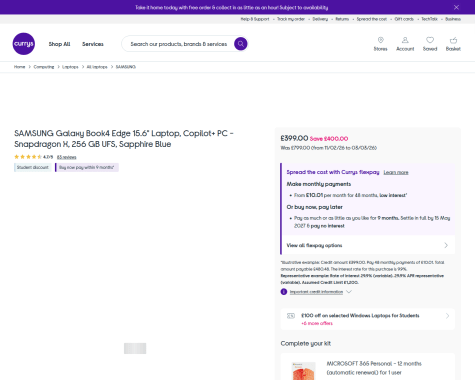Open Help & Support link
Image resolution: width=475 pixels, height=380 pixels.
255,19
